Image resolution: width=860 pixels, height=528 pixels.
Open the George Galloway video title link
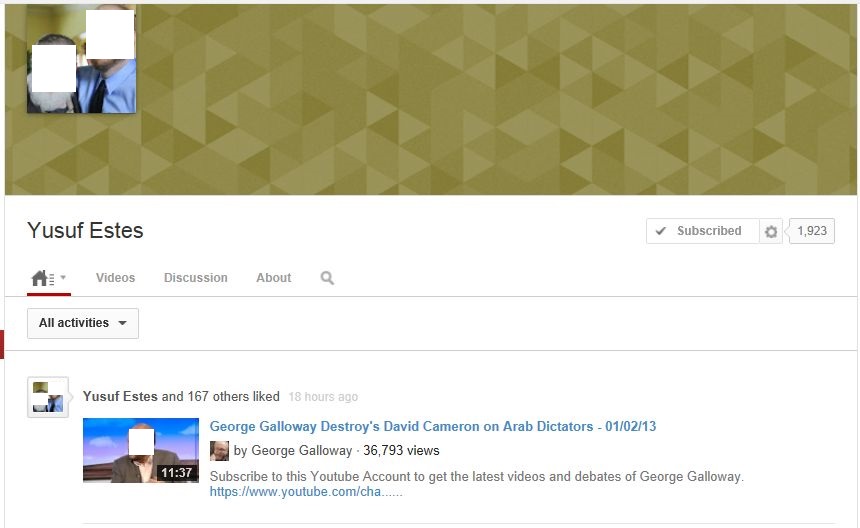[432, 426]
